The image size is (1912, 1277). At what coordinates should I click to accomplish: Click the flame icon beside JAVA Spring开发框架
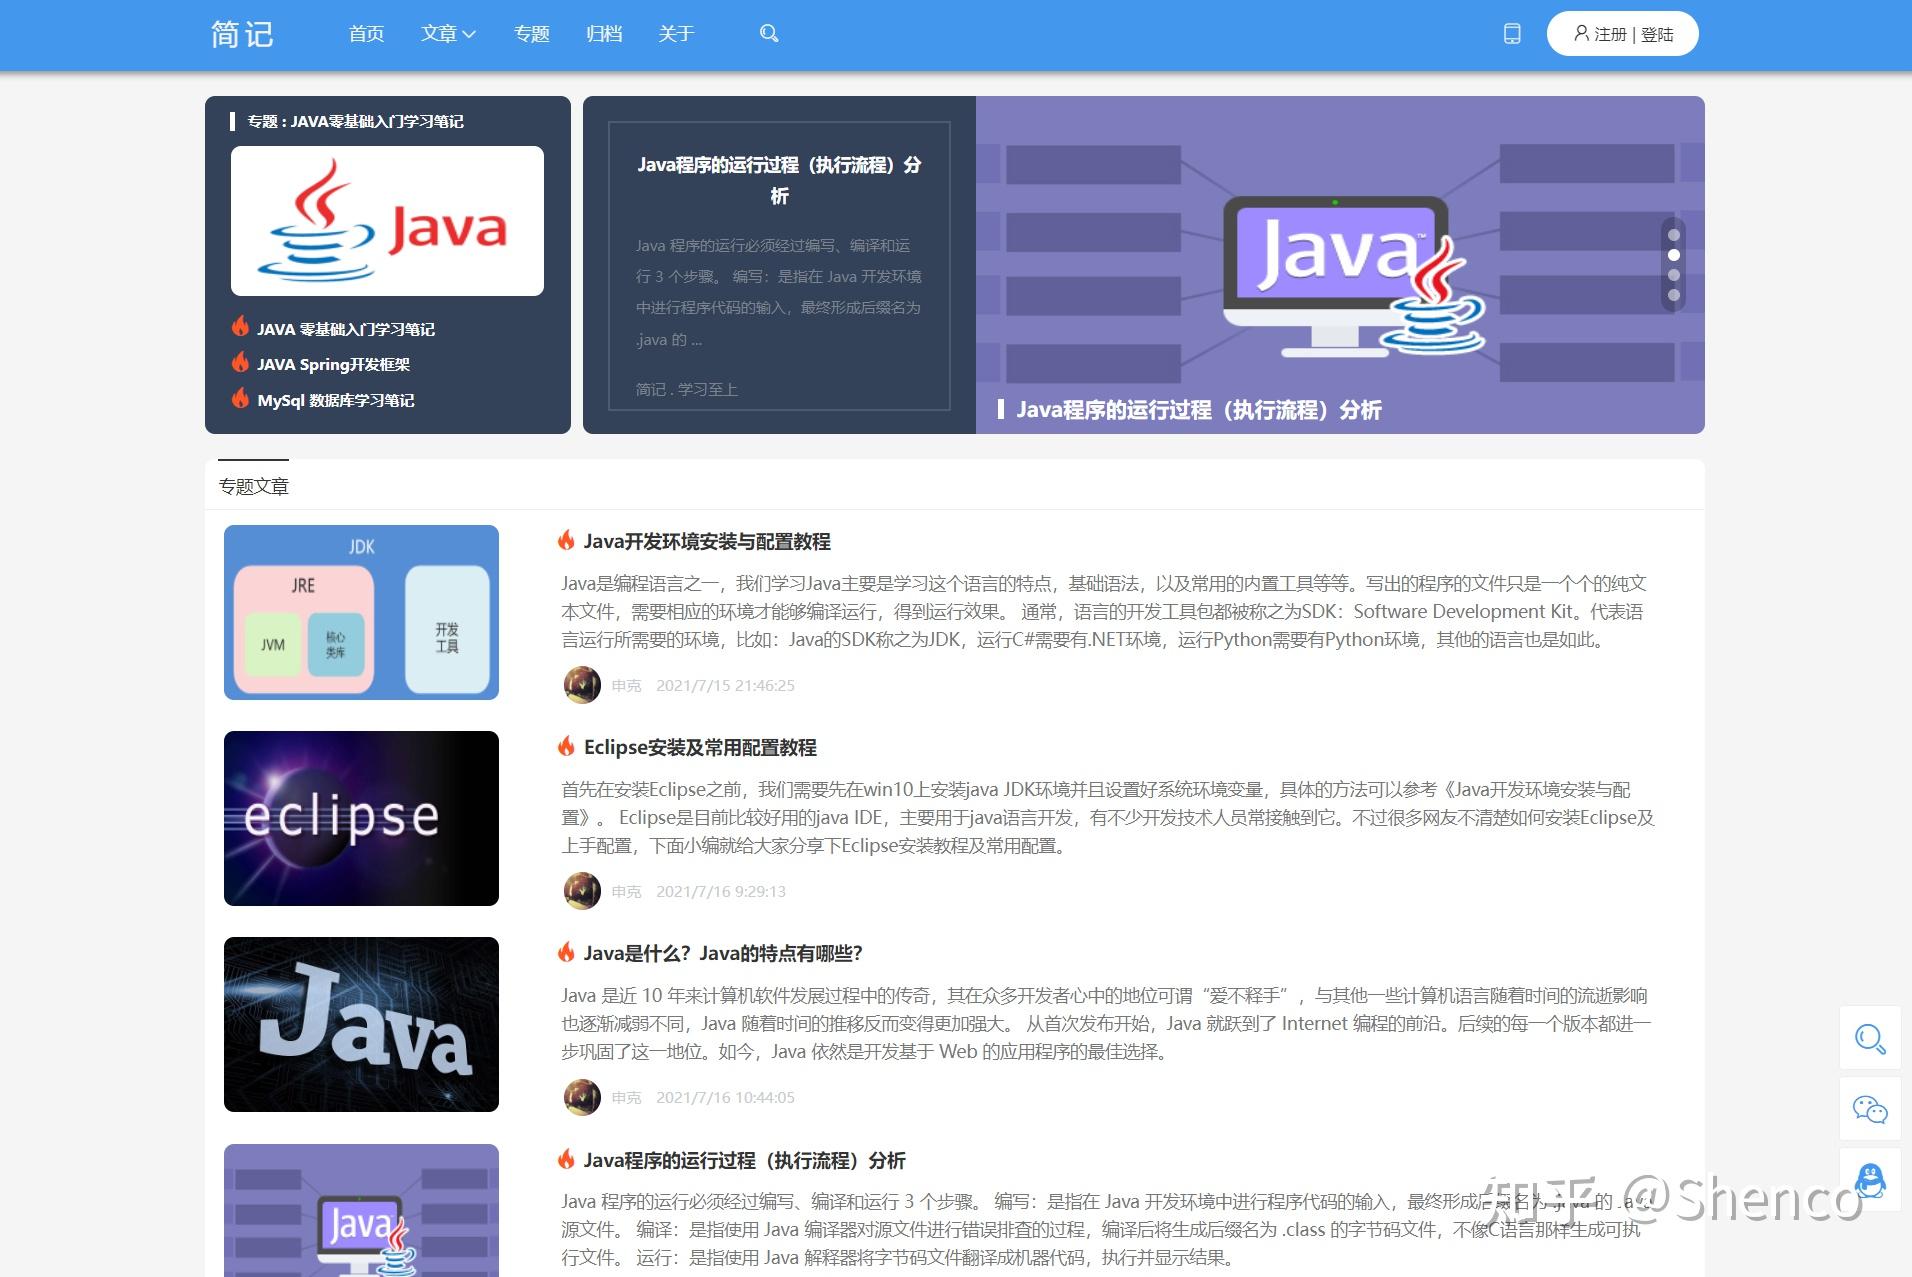(240, 362)
